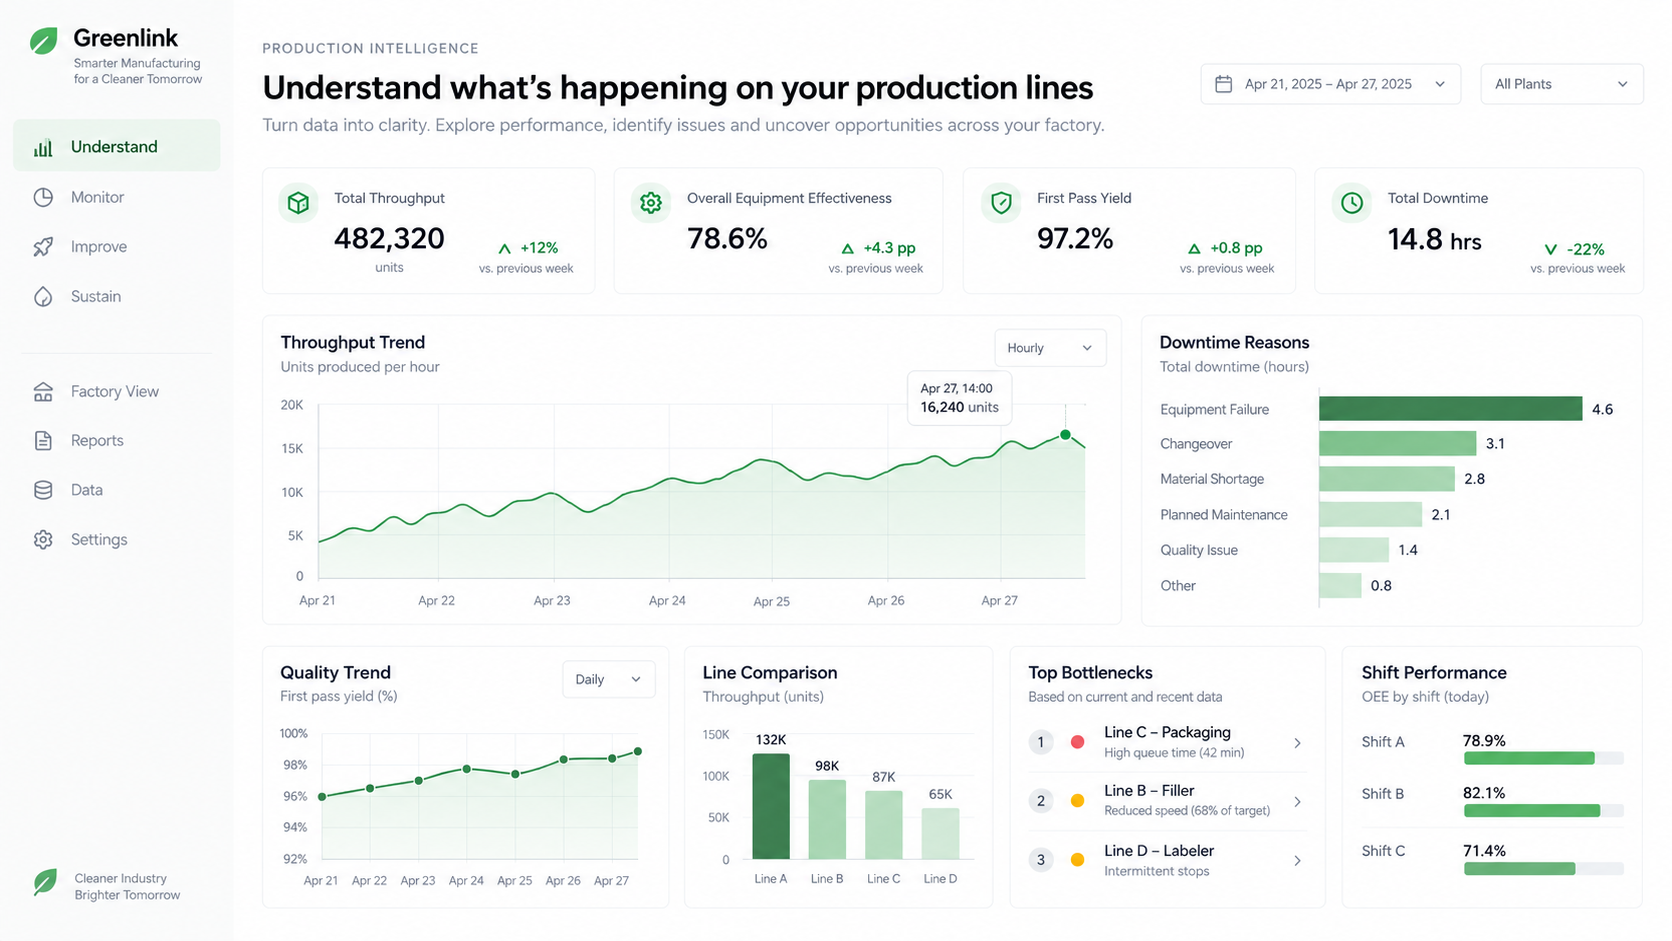Click the yield +0.8 pp up arrow
Screen dimensions: 1672x941
coord(1194,249)
